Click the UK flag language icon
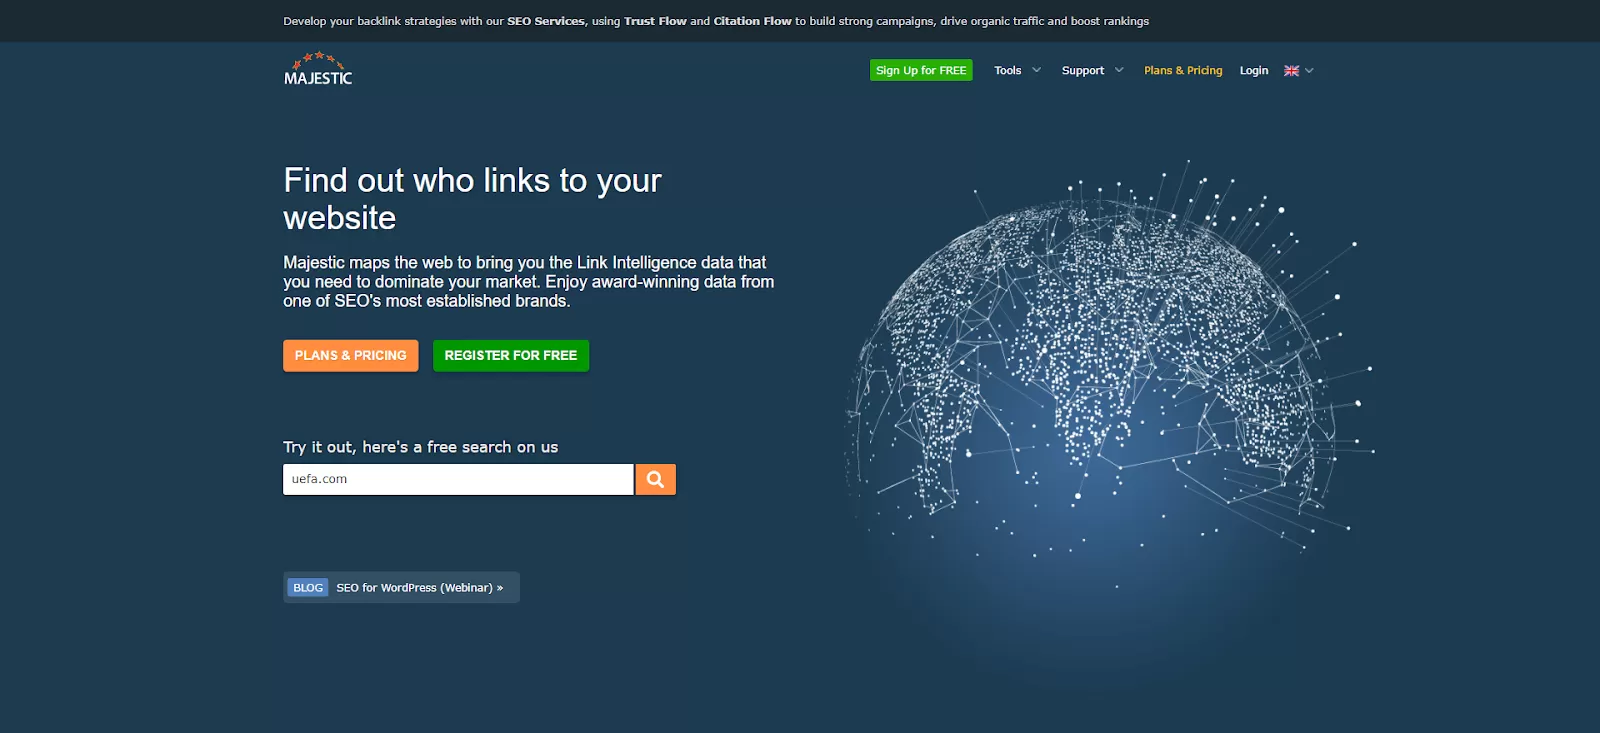1600x733 pixels. (x=1291, y=71)
